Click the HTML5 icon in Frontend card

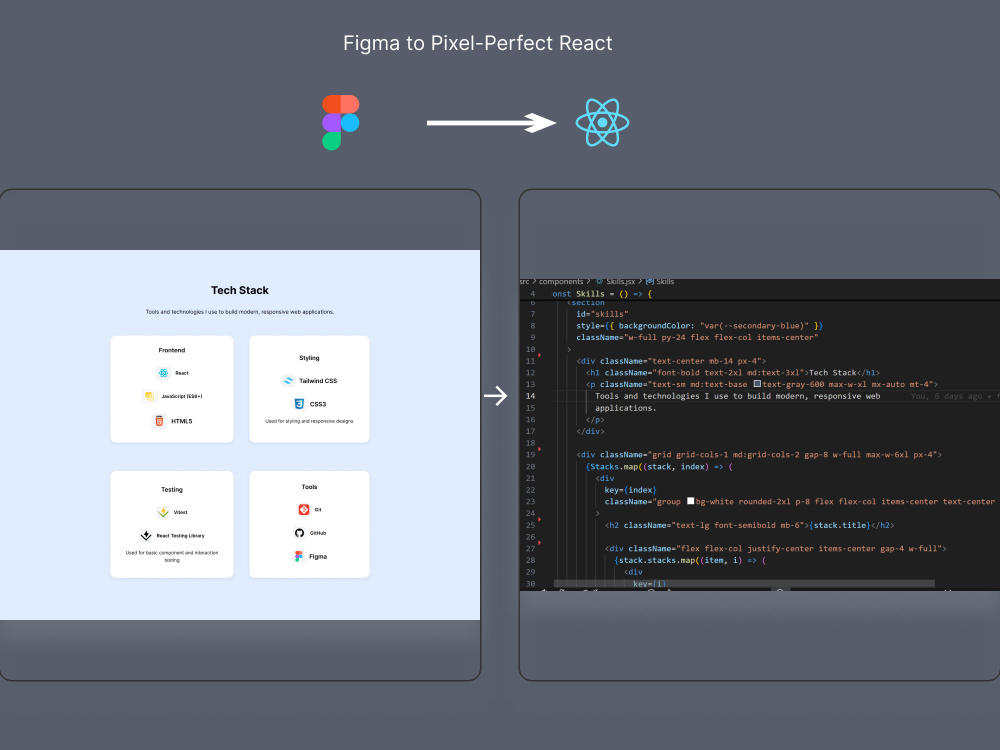[x=159, y=421]
